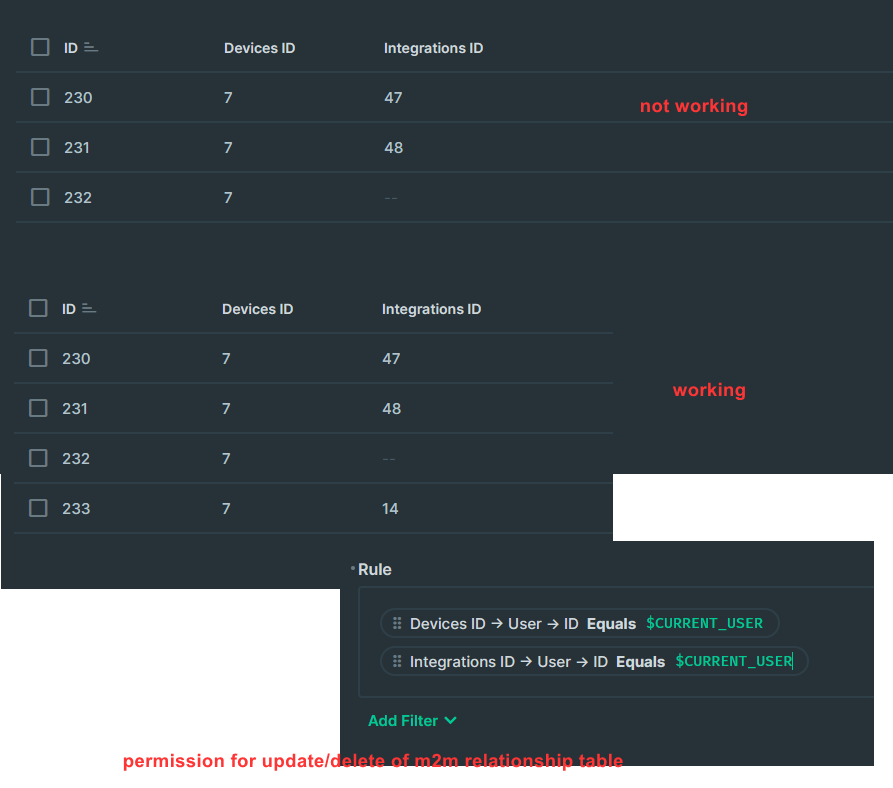Check row 232 in the not working table

click(40, 198)
